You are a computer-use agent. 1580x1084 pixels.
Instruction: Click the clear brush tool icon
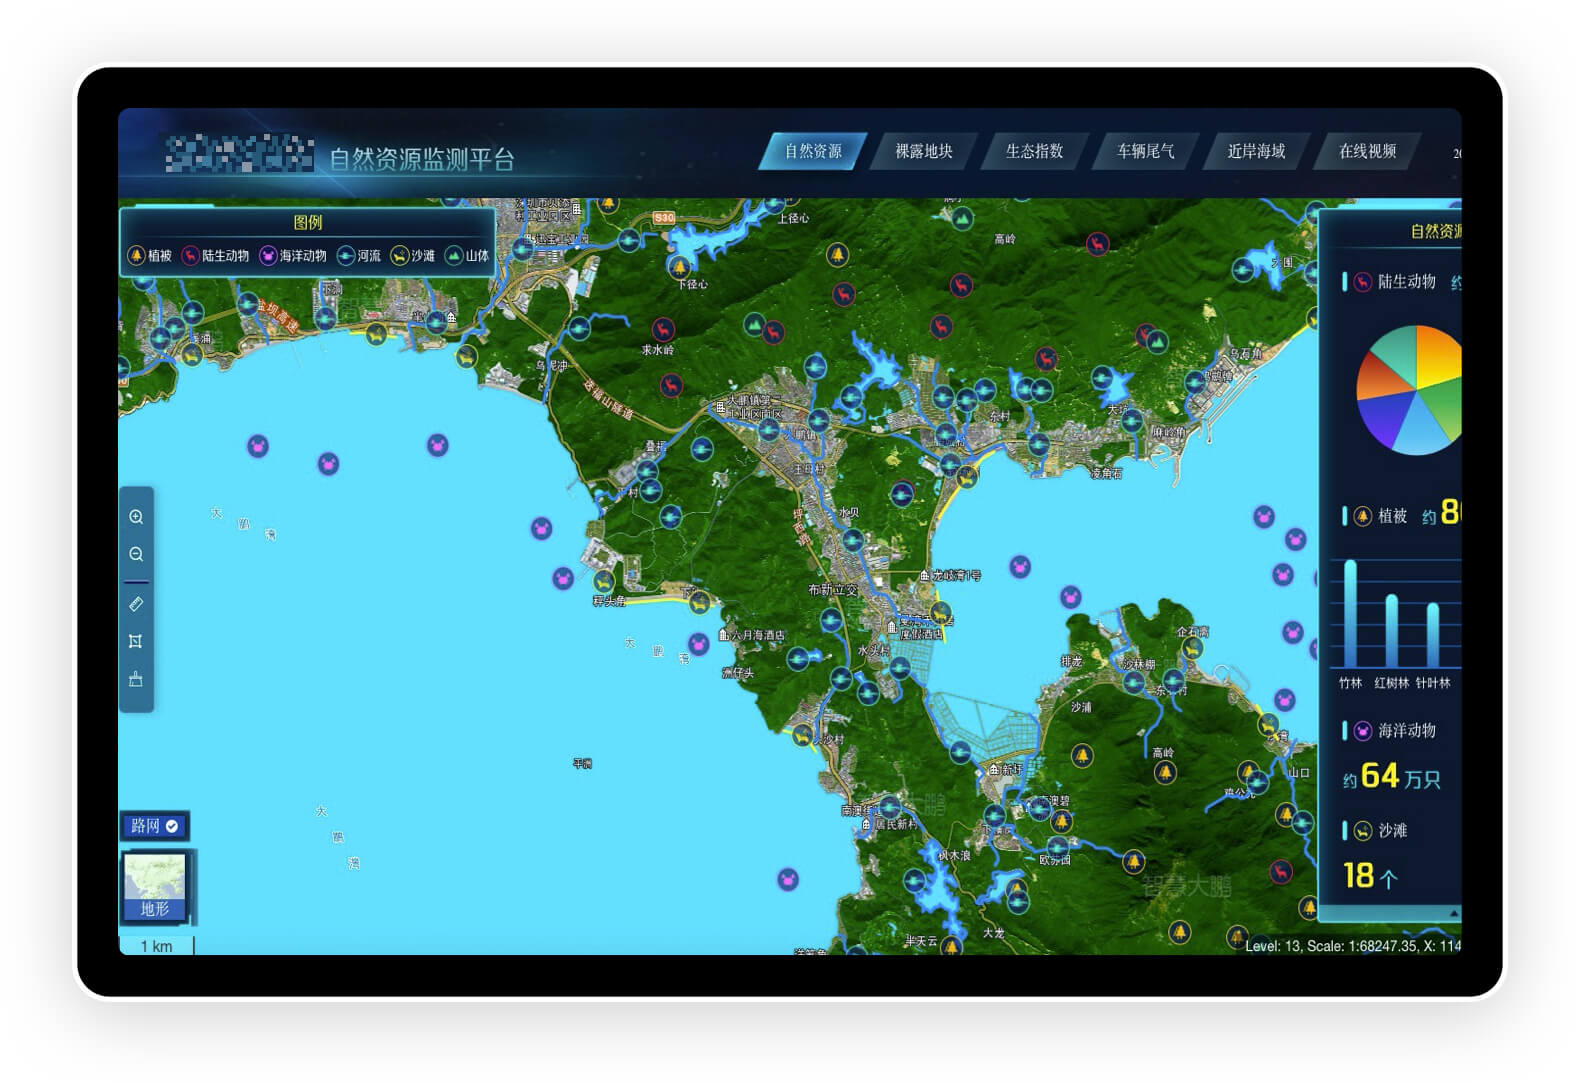136,680
